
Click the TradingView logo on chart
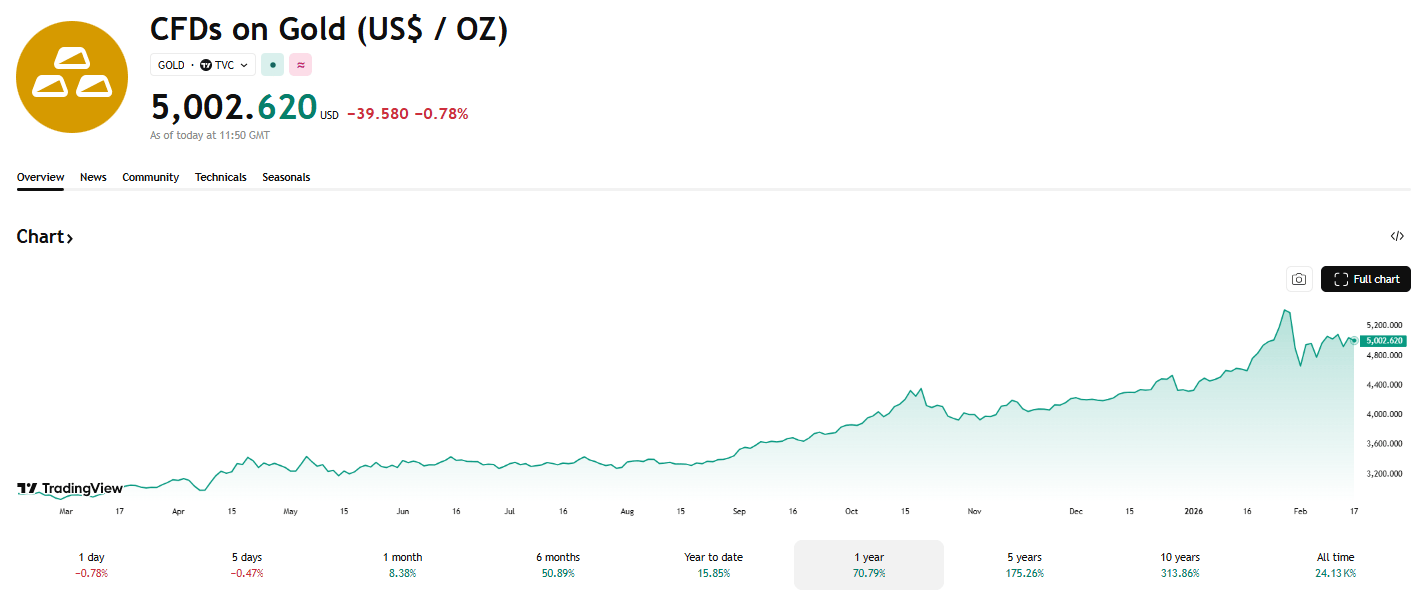pos(70,488)
